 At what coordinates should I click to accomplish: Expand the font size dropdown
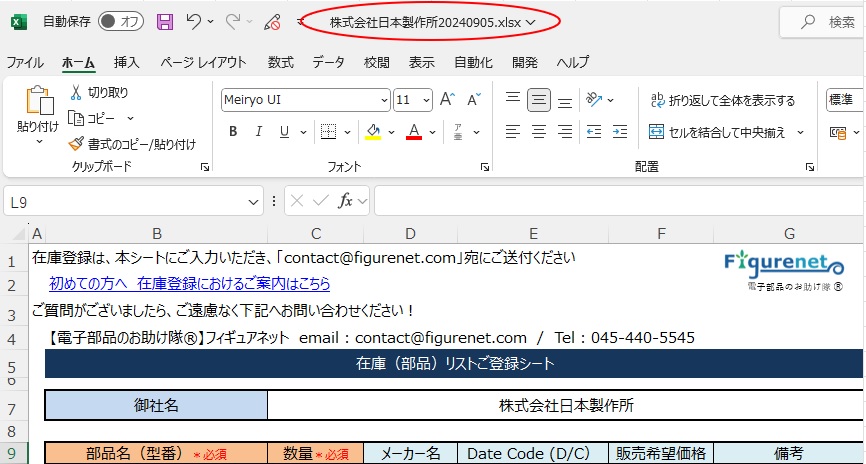427,100
